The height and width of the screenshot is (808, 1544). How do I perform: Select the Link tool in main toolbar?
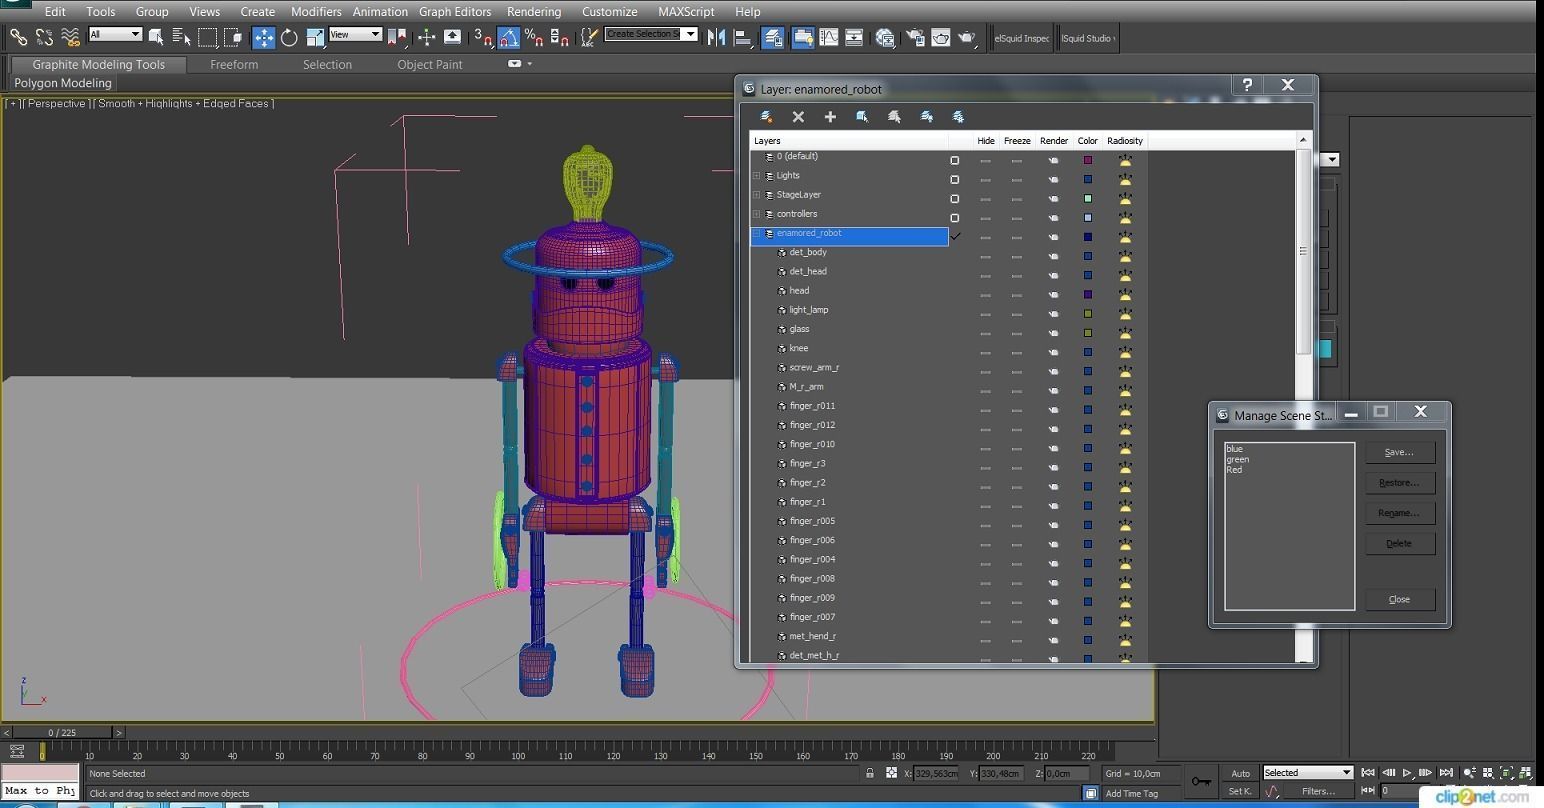[18, 37]
